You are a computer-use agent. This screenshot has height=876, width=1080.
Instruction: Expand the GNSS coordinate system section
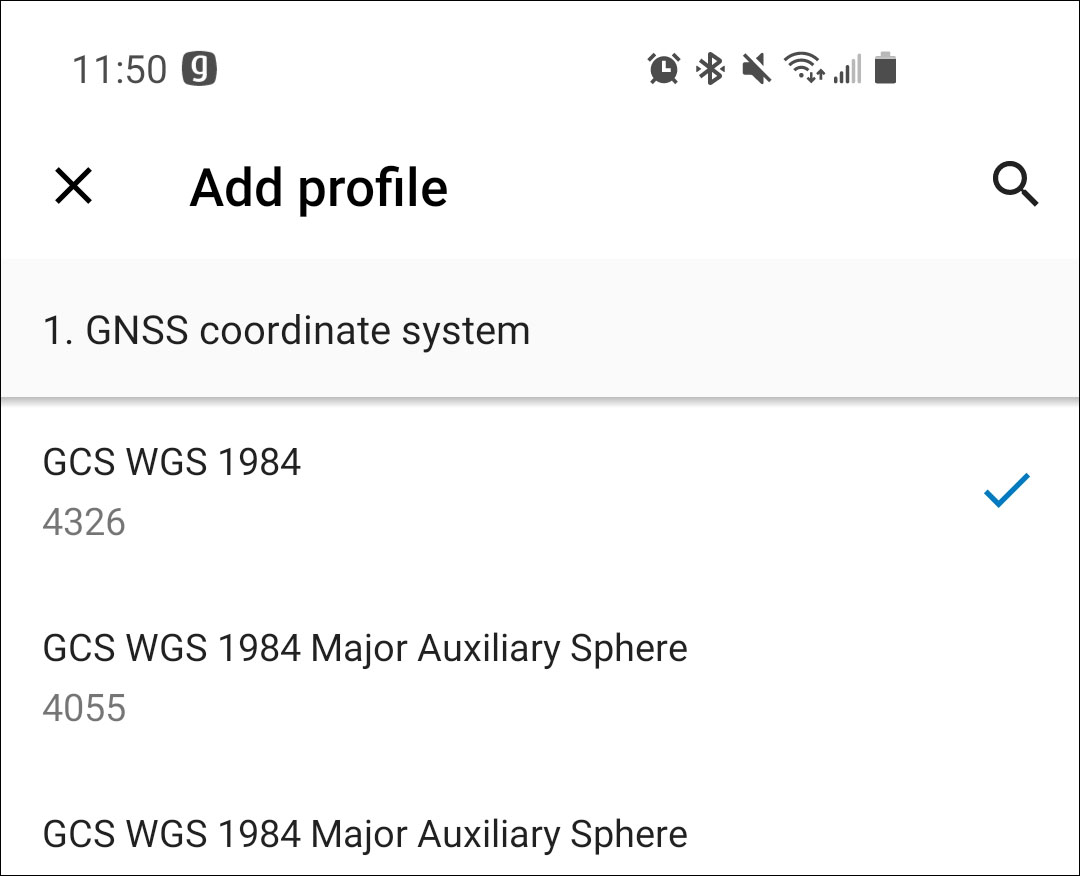287,330
